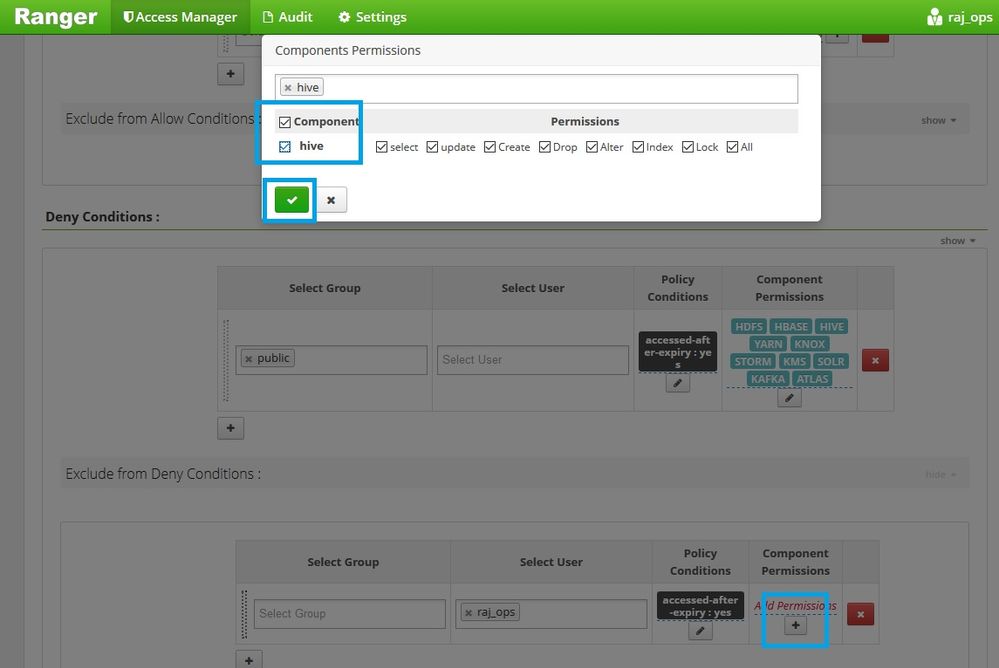Click the KAFKA permission tag

click(x=767, y=379)
